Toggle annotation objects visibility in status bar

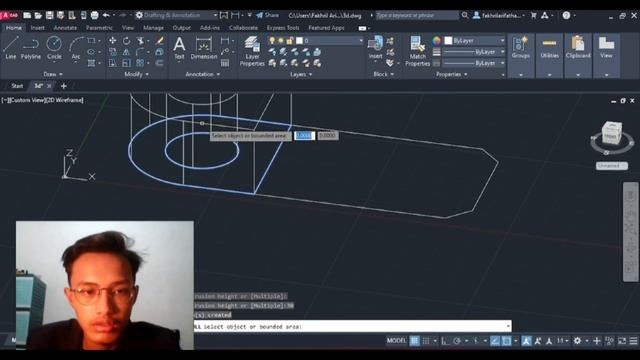pyautogui.click(x=526, y=340)
